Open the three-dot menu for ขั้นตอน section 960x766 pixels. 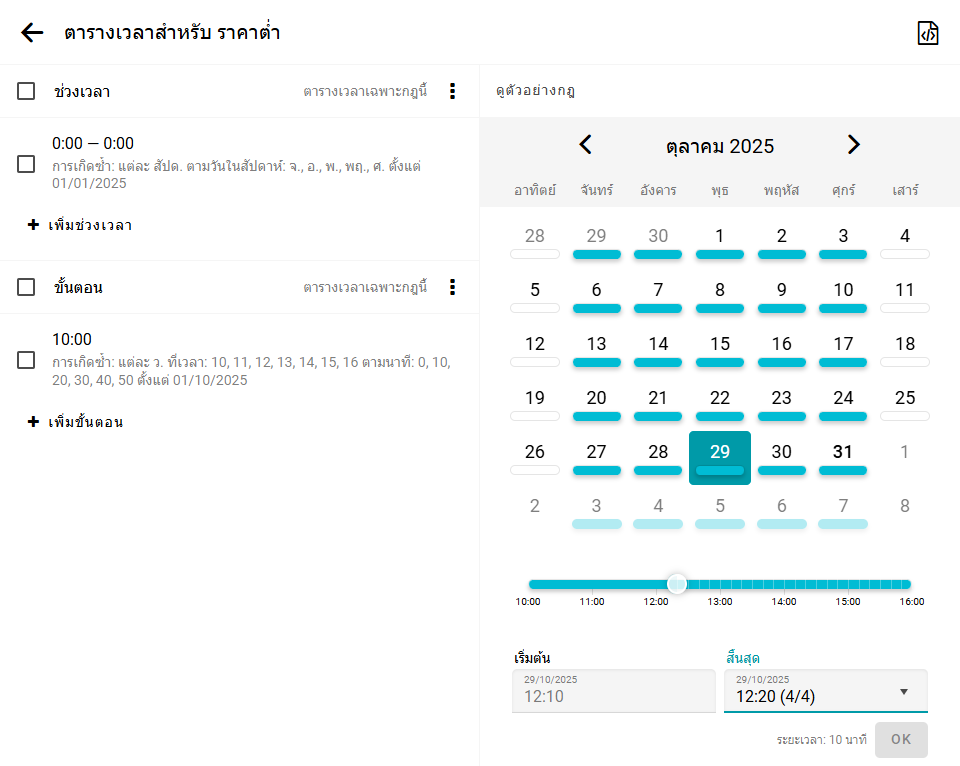[452, 287]
